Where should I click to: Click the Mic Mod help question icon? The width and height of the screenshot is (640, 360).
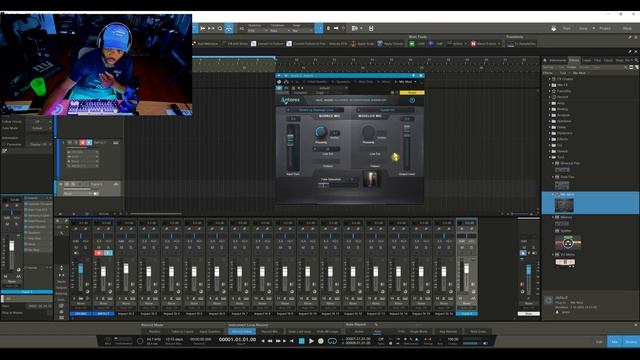412,100
